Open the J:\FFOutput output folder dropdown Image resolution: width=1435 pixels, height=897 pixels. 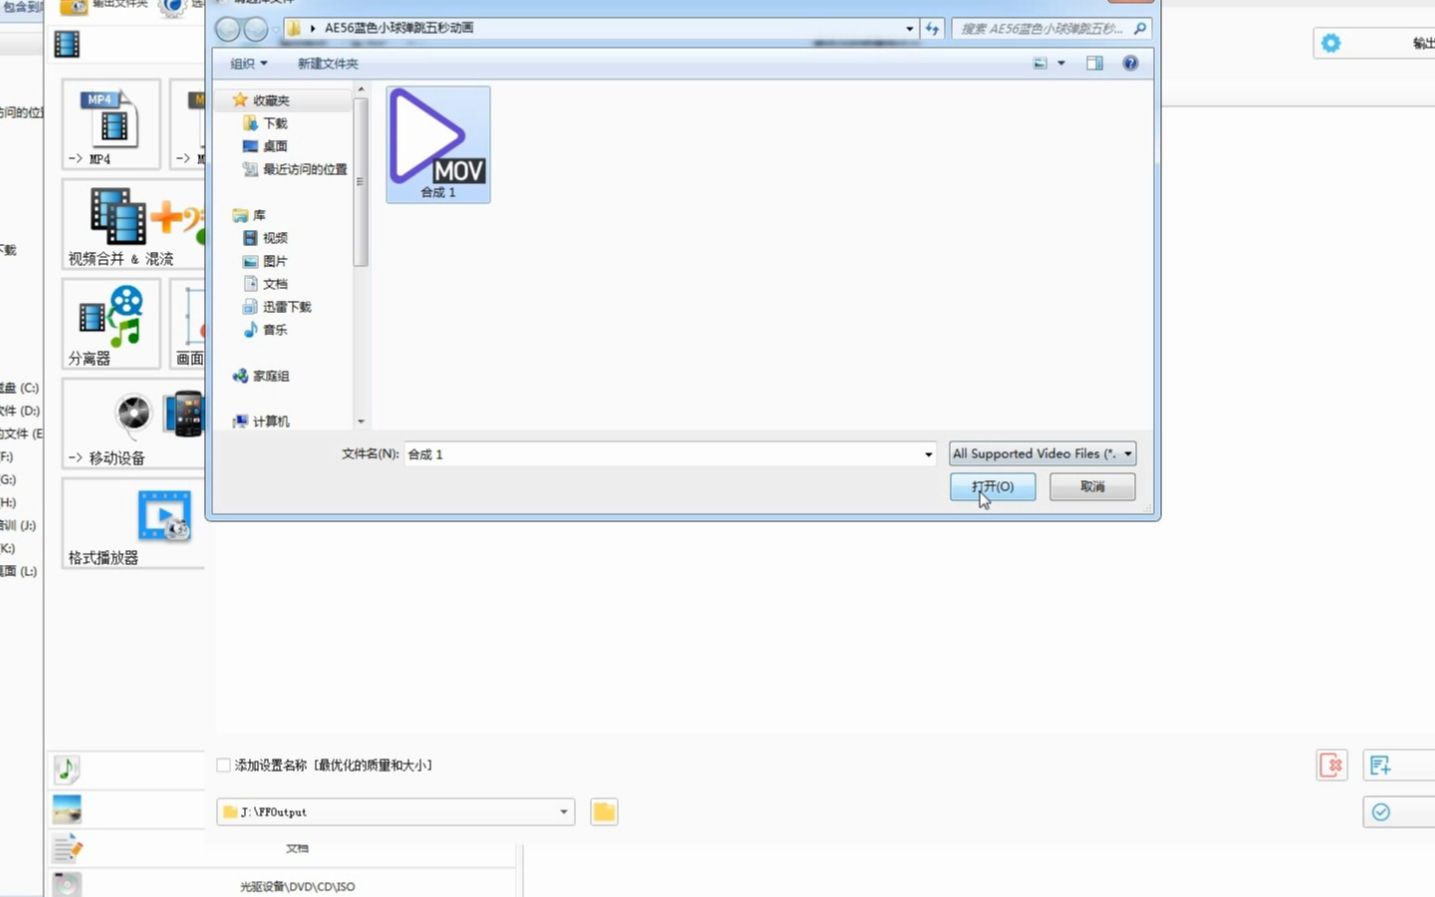click(x=396, y=812)
